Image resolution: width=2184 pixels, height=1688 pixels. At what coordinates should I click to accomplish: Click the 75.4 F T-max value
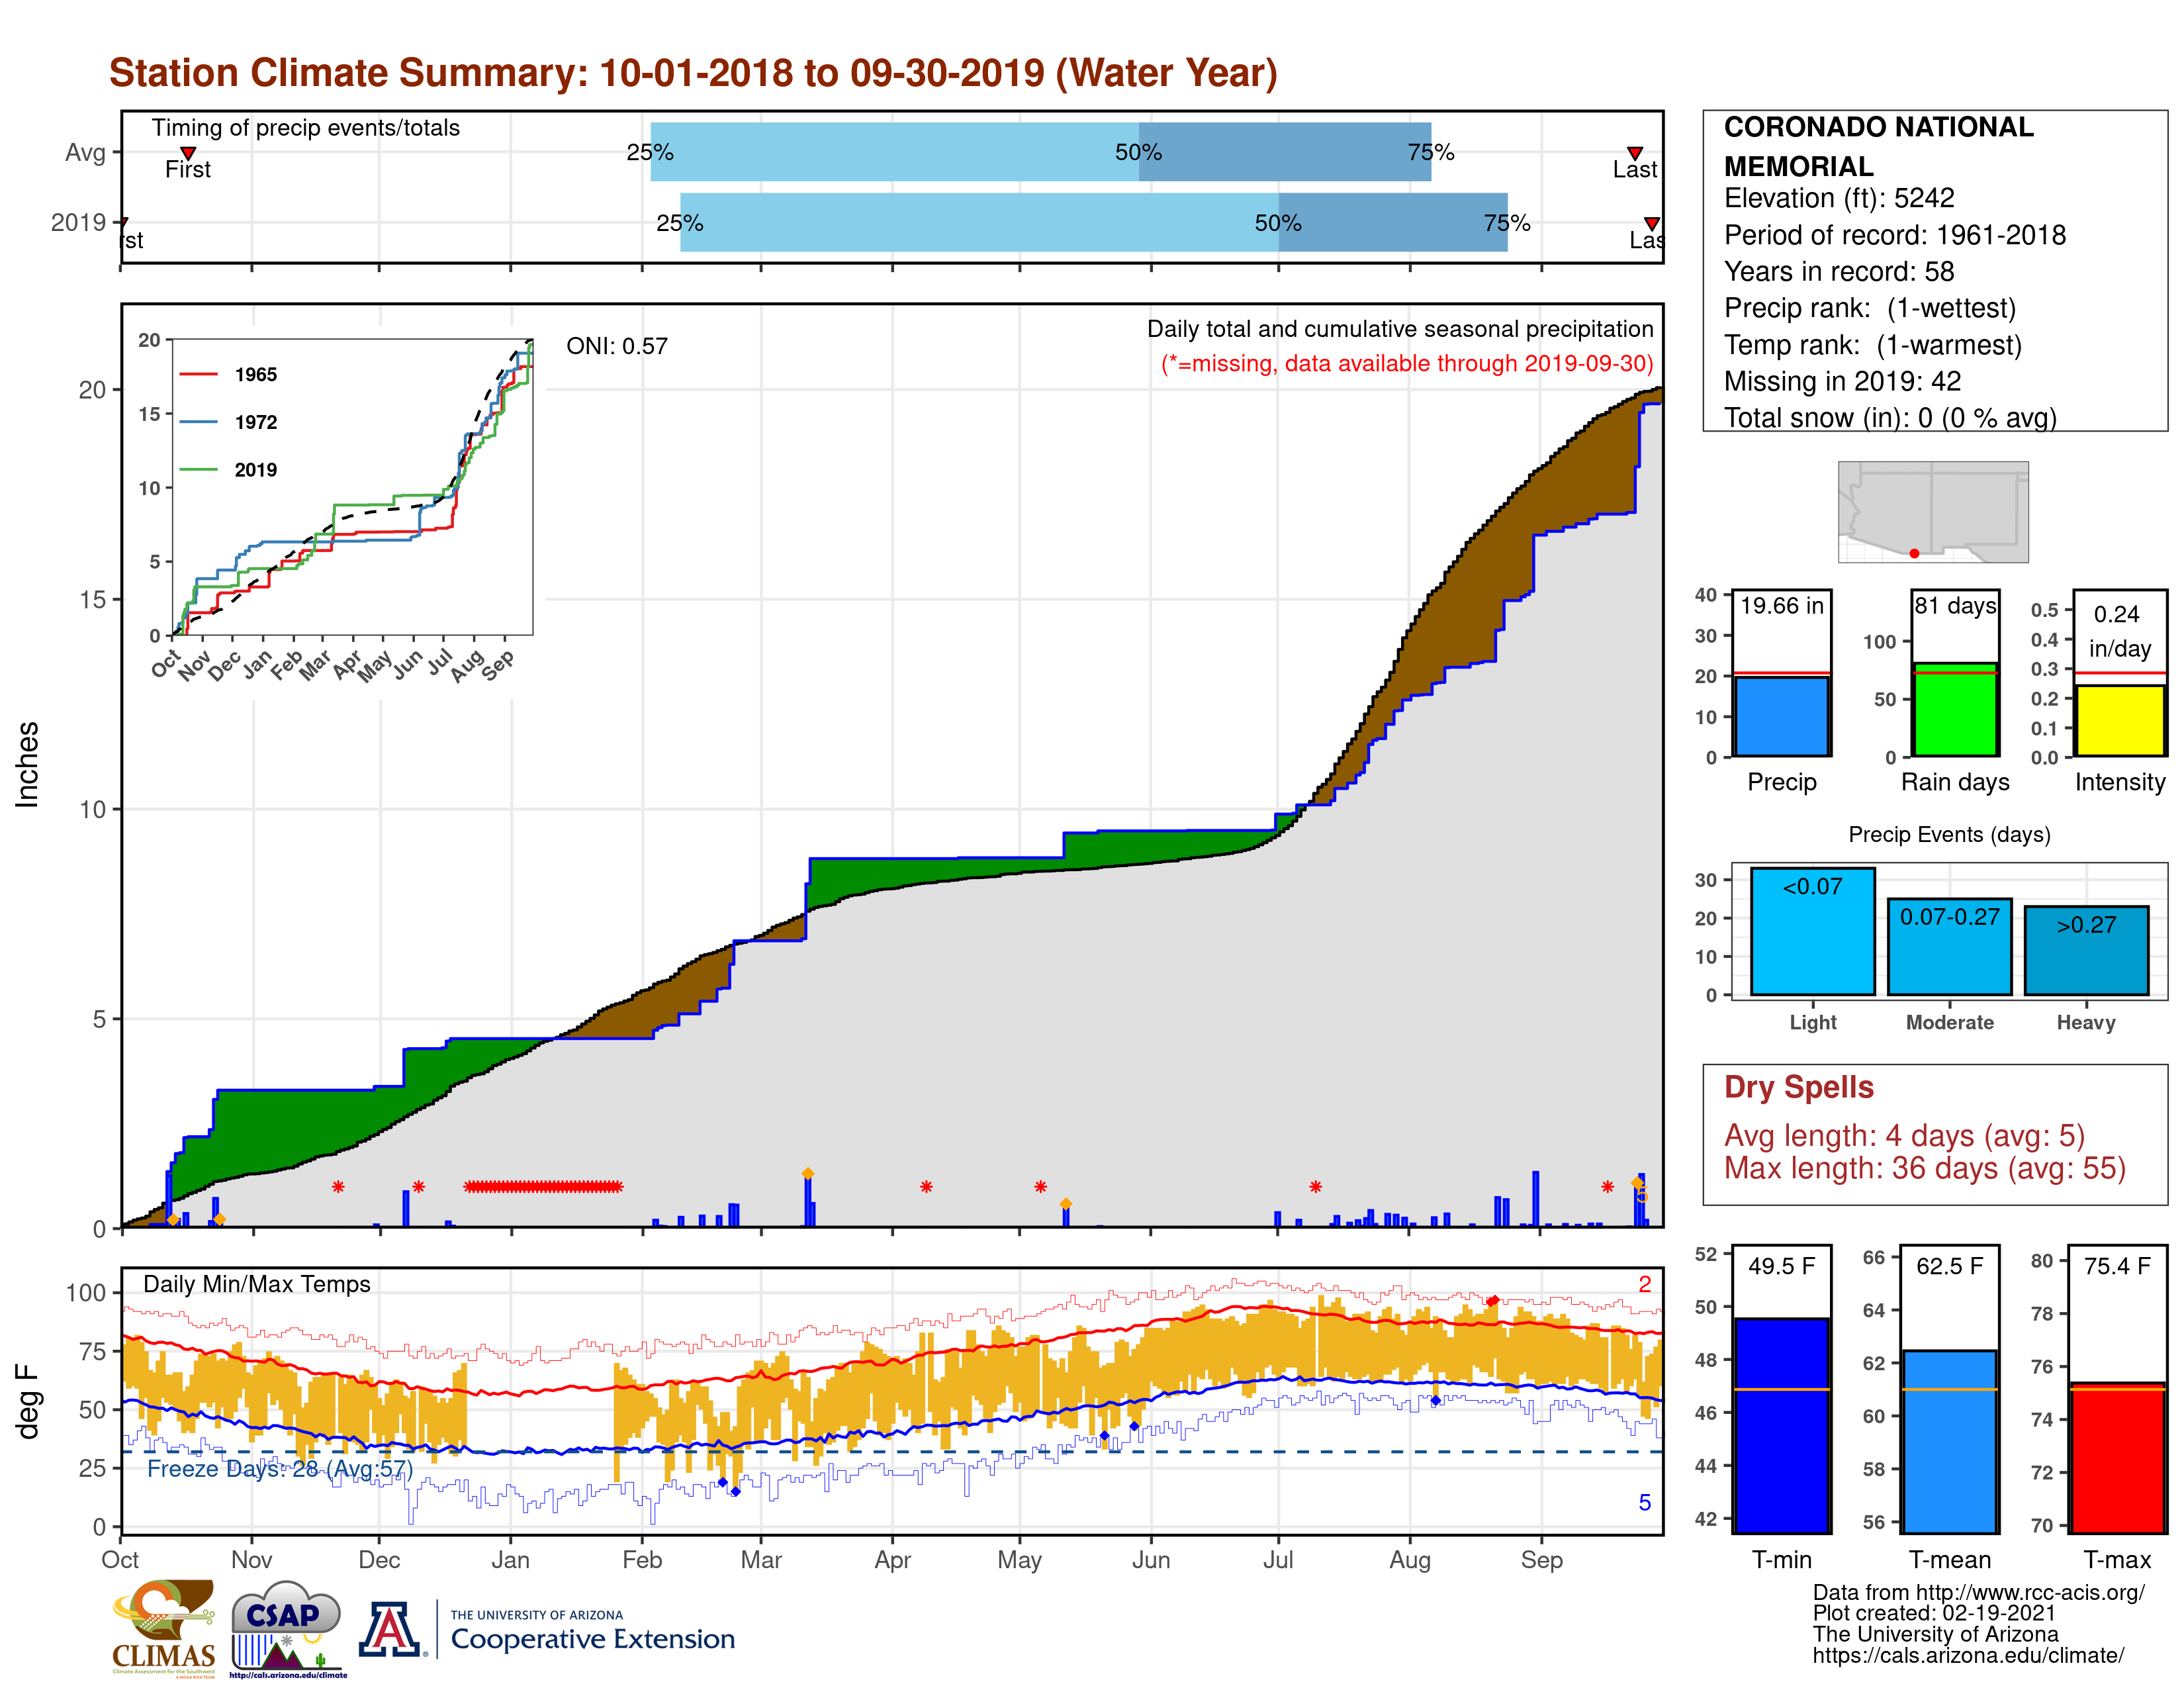click(2117, 1266)
